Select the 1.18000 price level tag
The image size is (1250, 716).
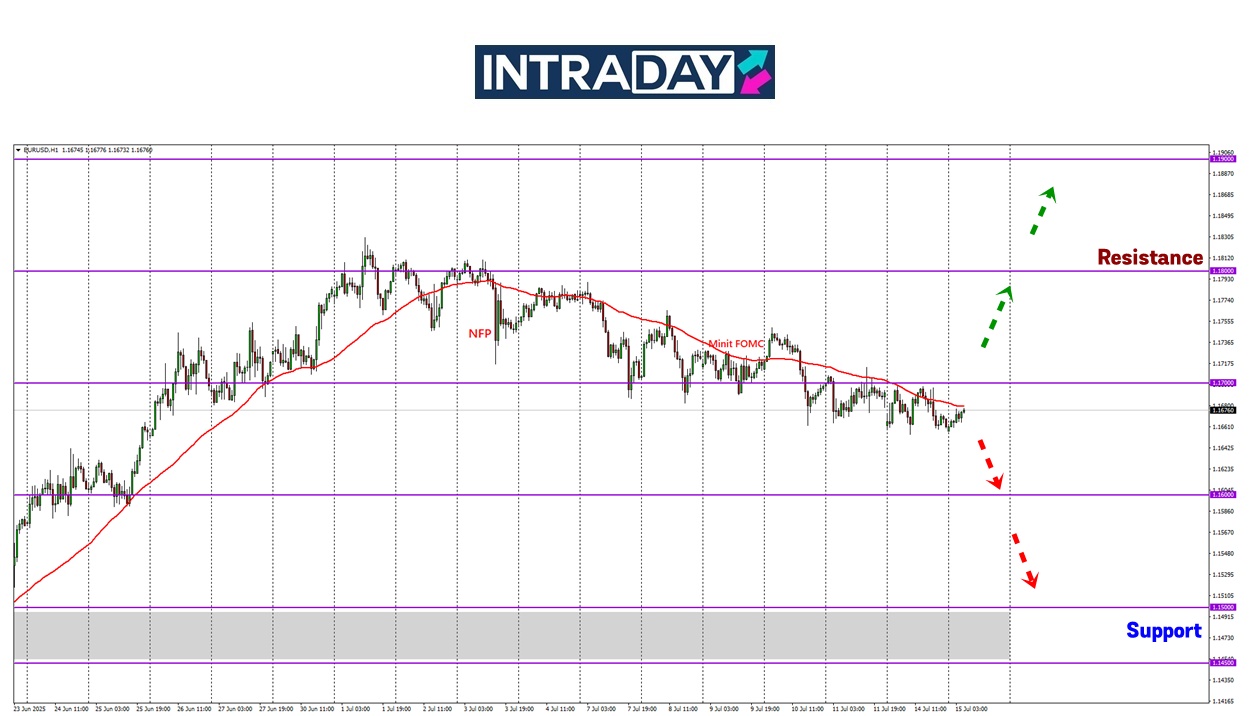pyautogui.click(x=1223, y=271)
